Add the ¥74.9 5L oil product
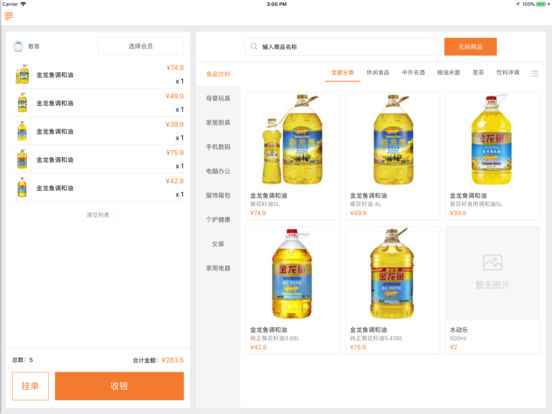Viewport: 552px width, 414px height. click(x=293, y=156)
